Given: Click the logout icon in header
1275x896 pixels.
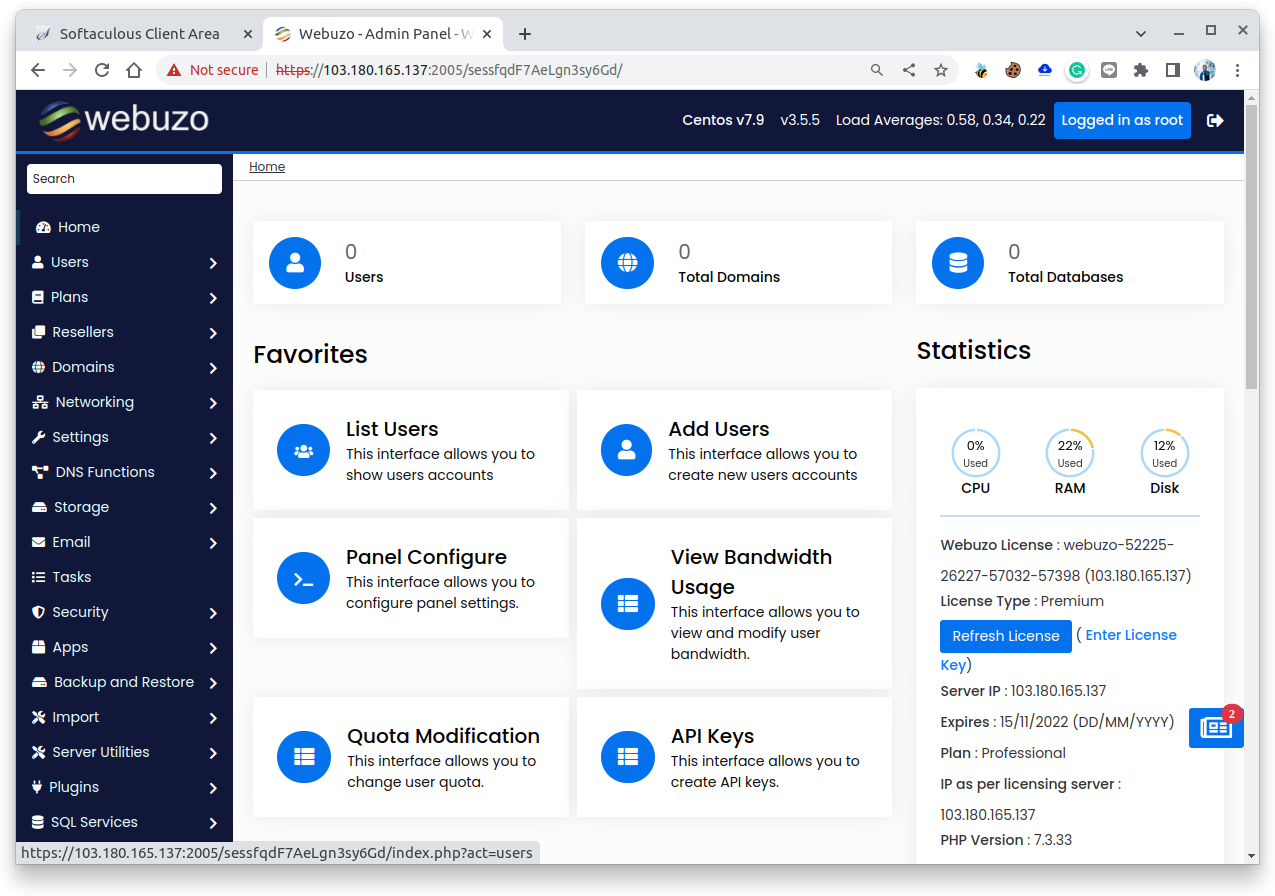Looking at the screenshot, I should click(x=1215, y=120).
